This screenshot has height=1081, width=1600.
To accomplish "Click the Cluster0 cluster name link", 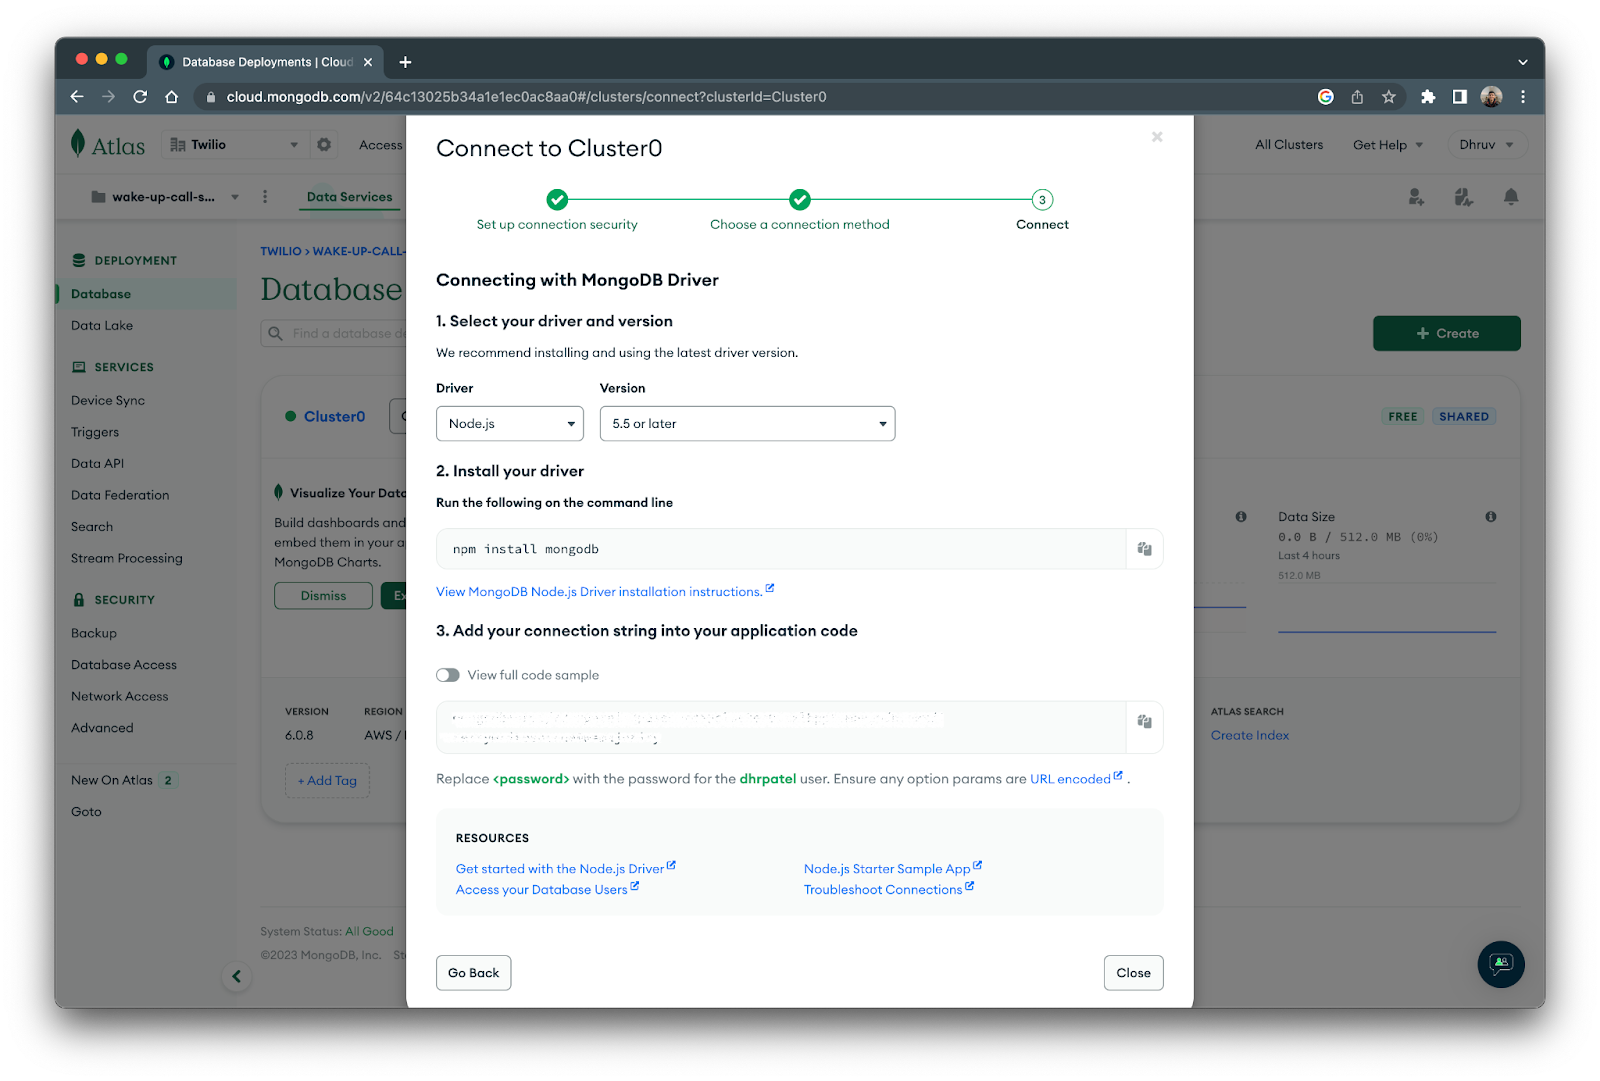I will coord(335,417).
